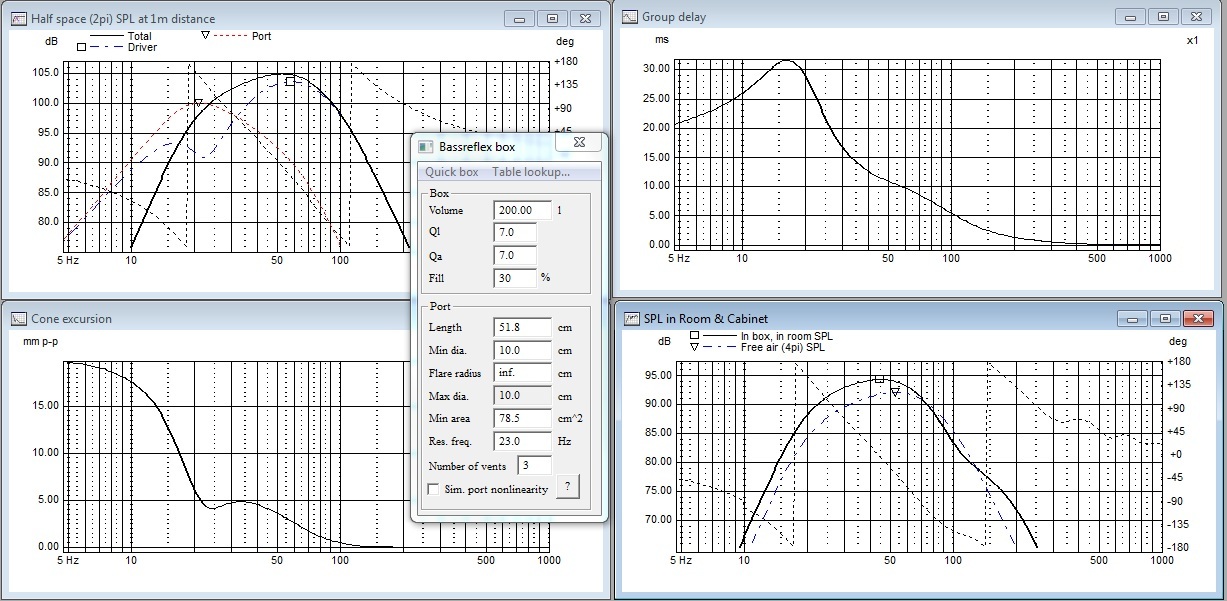Open the Table lookup... menu

click(x=530, y=172)
